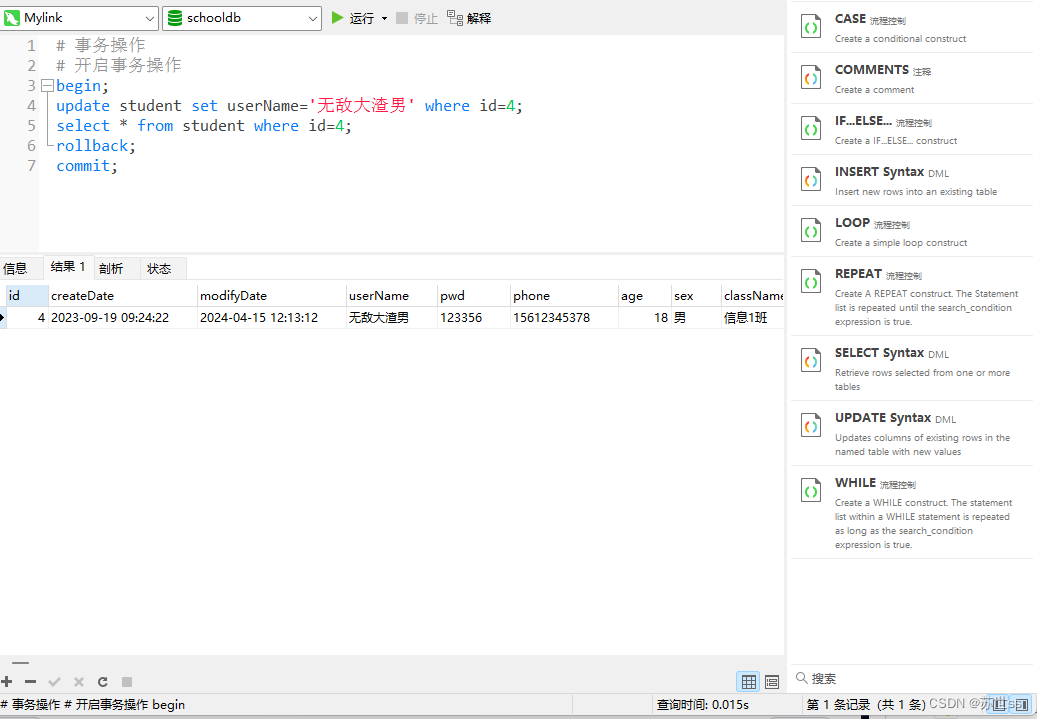The height and width of the screenshot is (719, 1037).
Task: Run the query with the green Run icon
Action: [x=337, y=17]
